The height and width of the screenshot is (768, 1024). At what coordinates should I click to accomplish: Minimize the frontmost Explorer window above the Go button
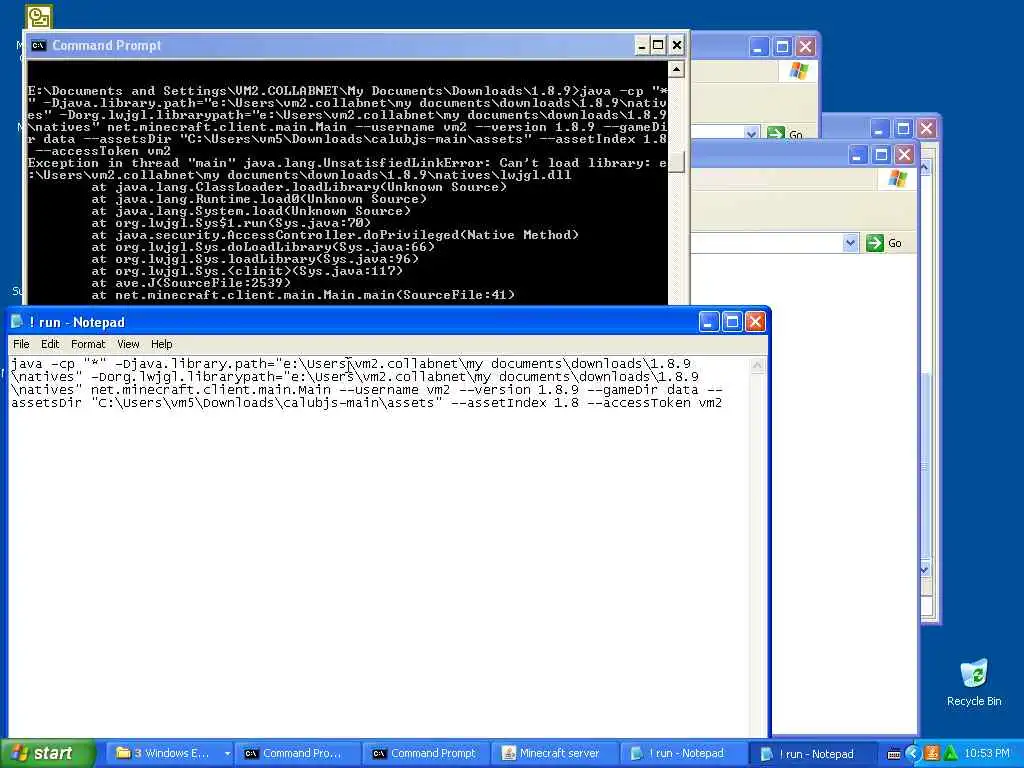857,155
